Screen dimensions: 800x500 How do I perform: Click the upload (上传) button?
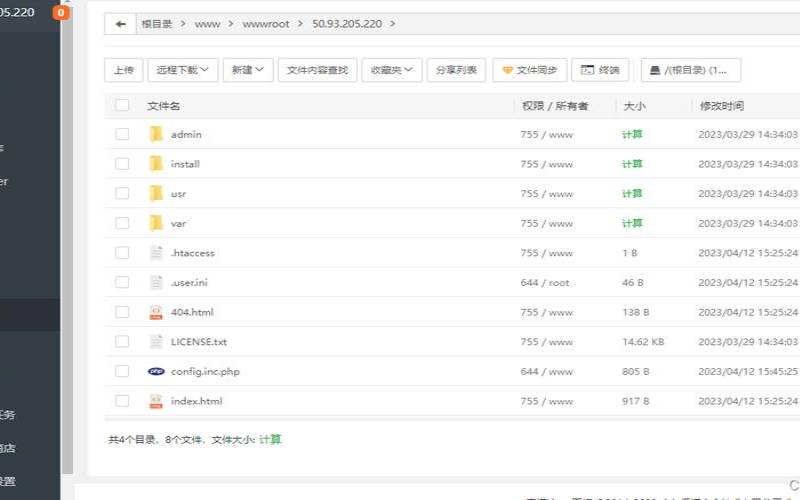tap(123, 70)
